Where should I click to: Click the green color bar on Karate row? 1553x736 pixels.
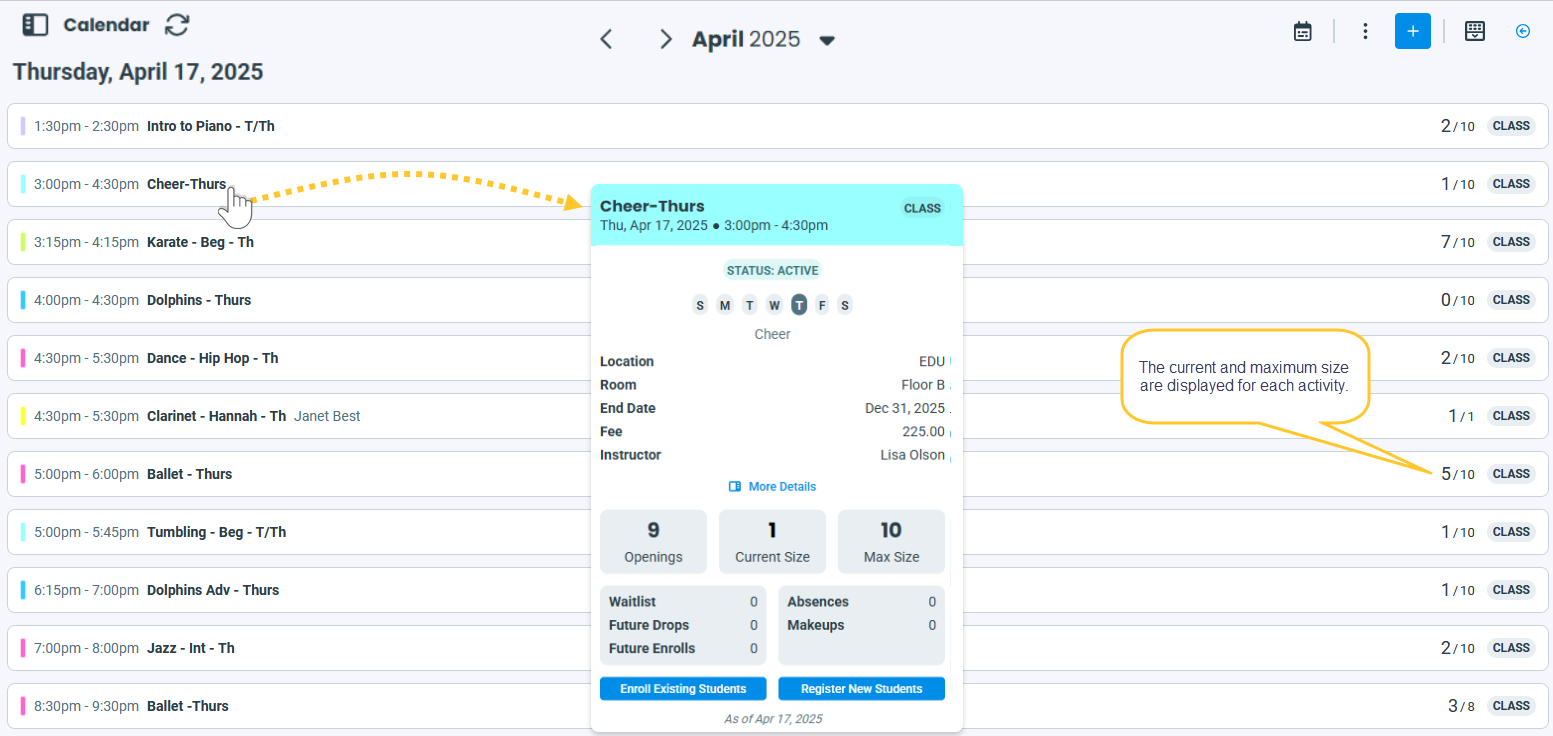[23, 242]
